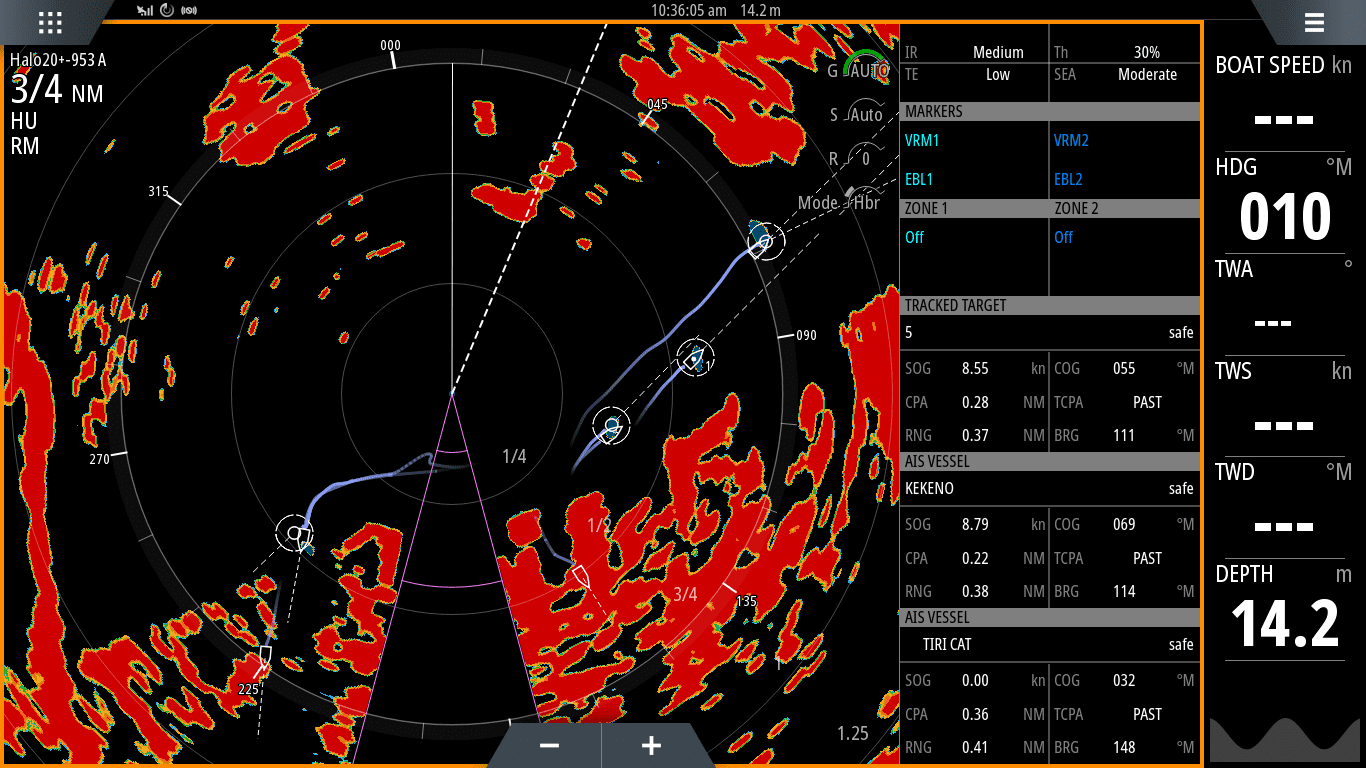Enable the VRM1 range marker

click(x=921, y=141)
